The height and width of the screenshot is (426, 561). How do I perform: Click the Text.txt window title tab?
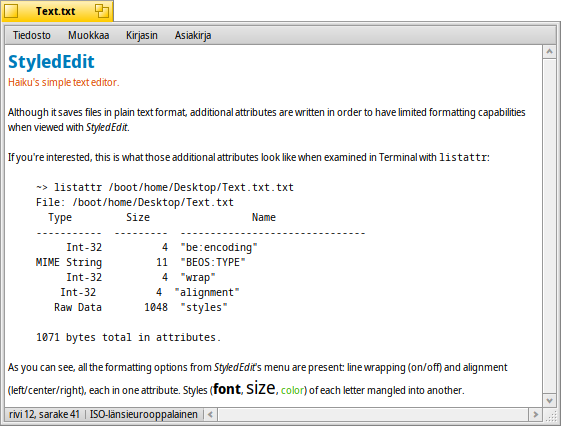(55, 11)
